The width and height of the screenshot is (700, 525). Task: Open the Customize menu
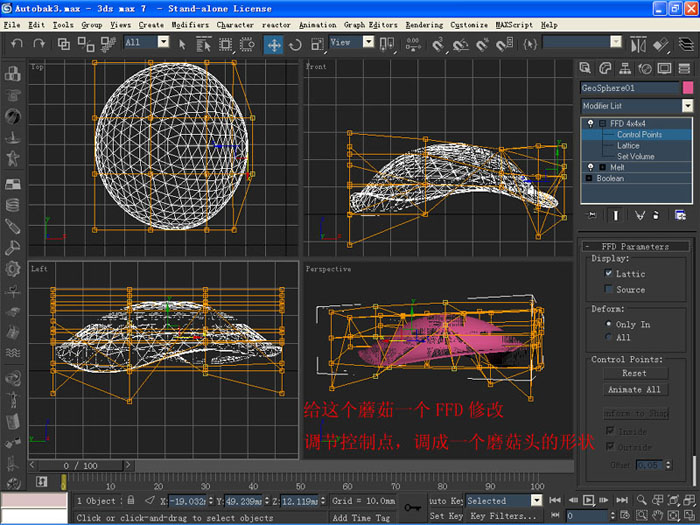[469, 25]
